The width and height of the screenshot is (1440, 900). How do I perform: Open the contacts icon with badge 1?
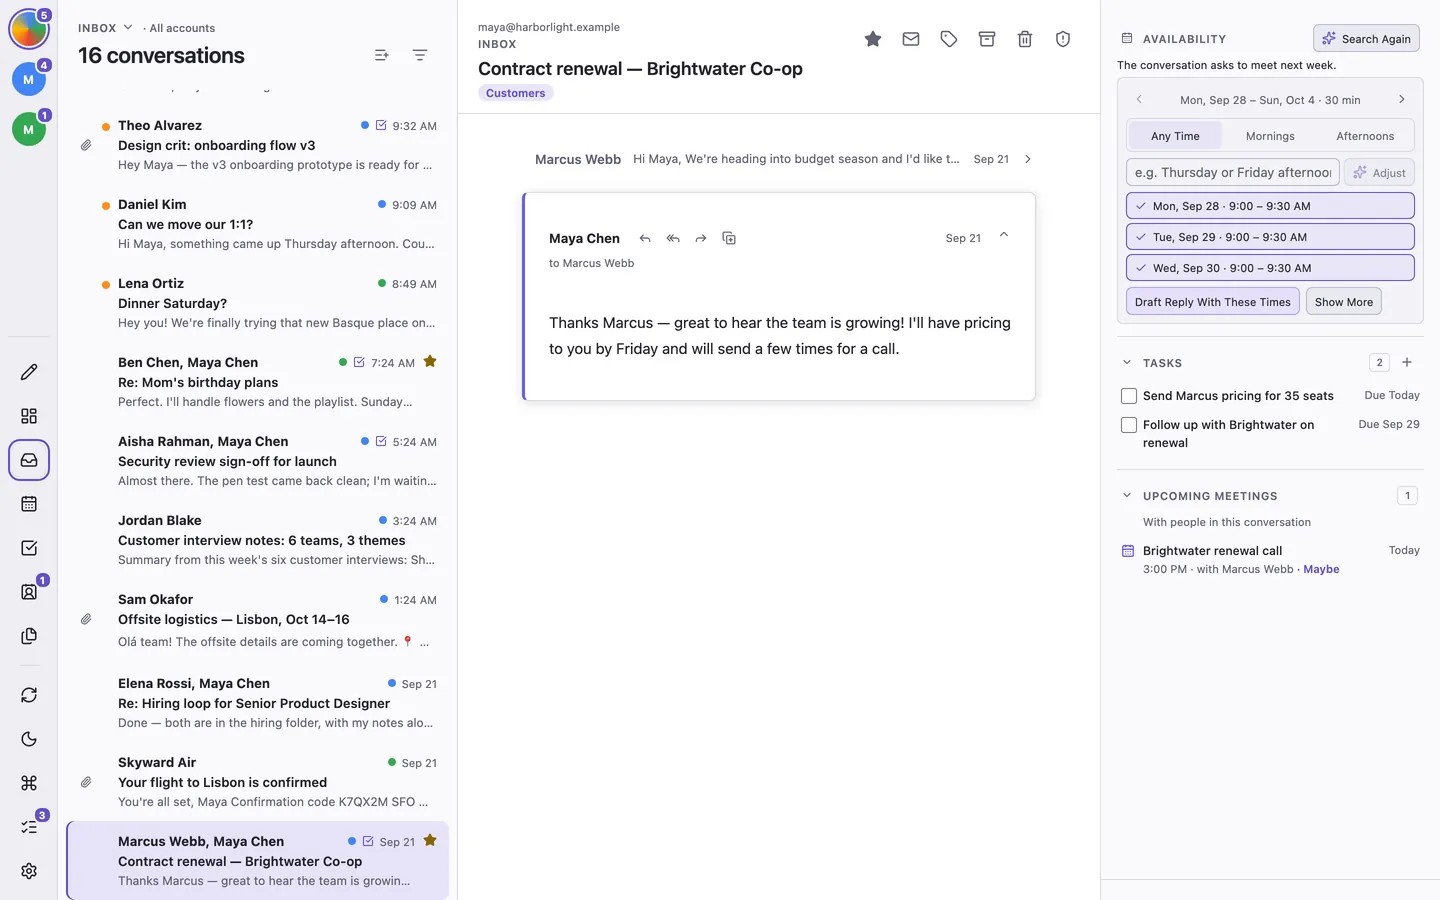29,592
